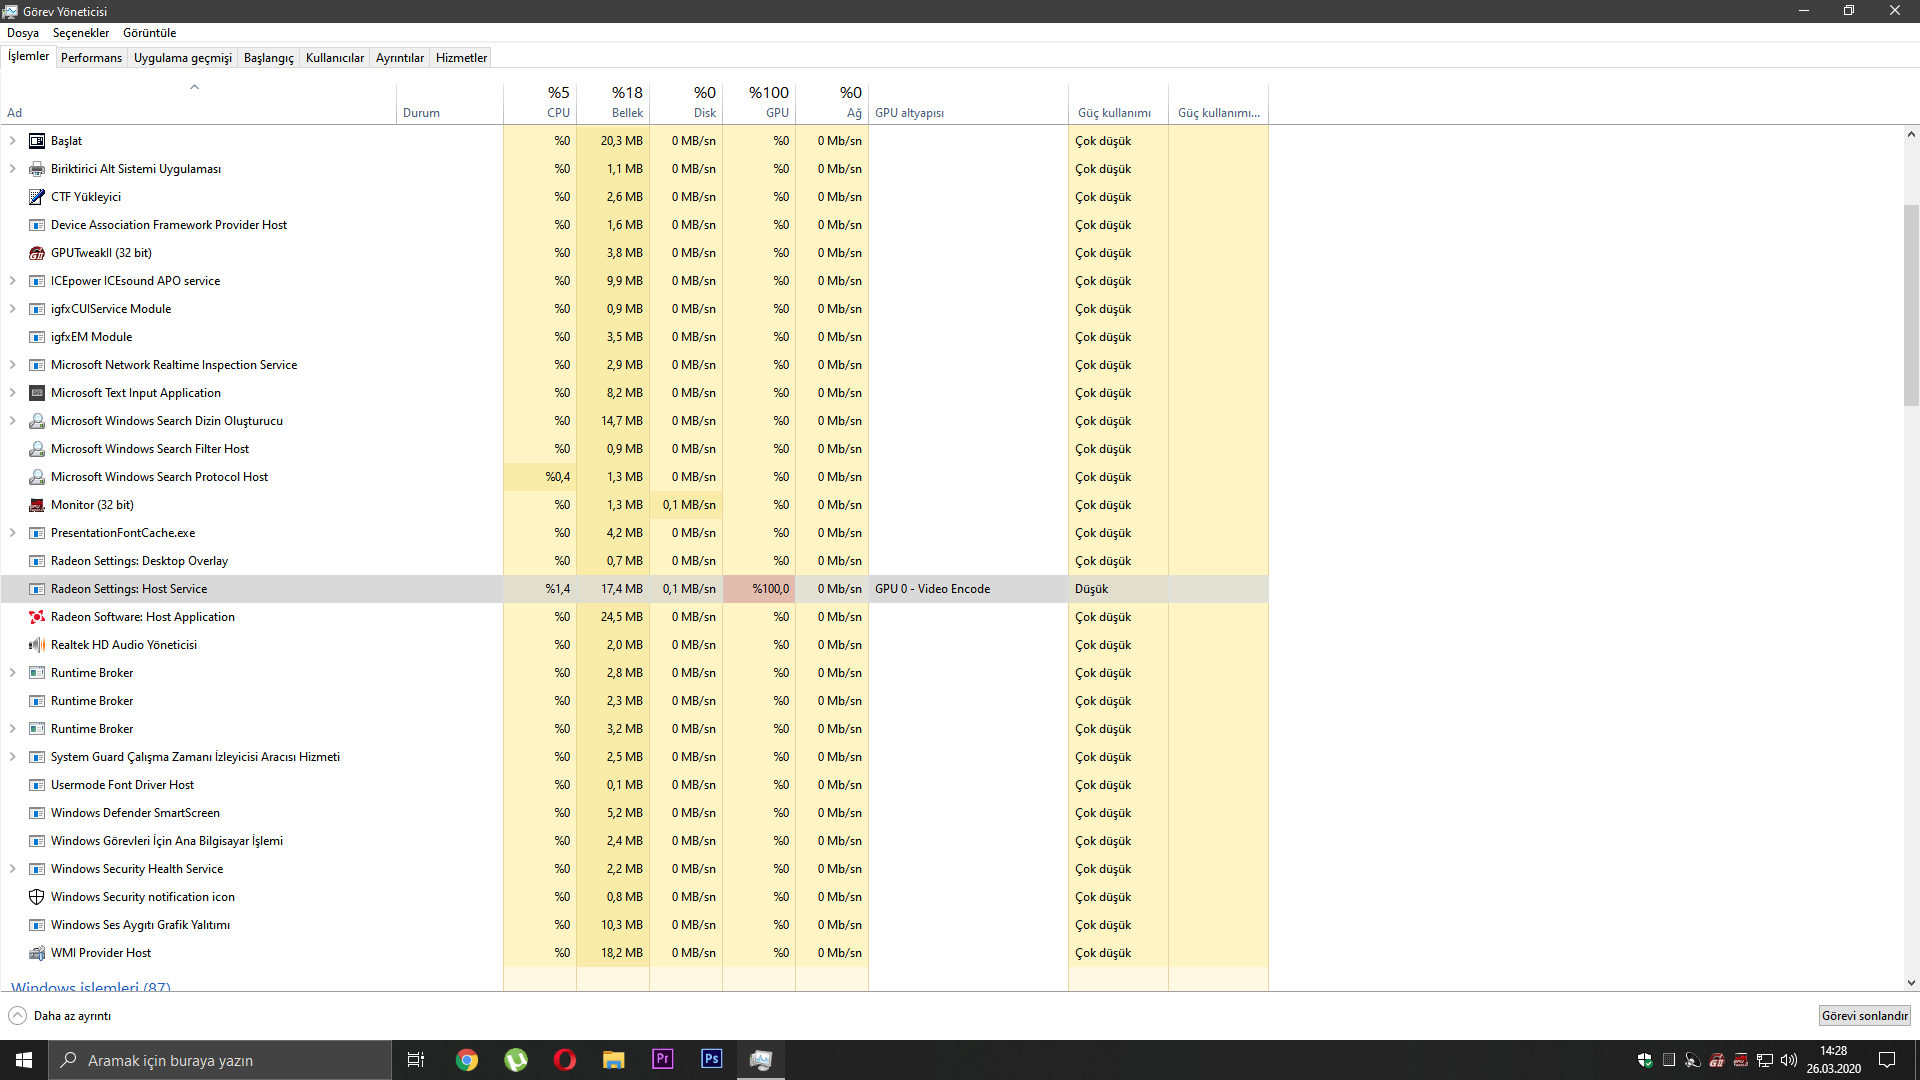Open the Seçenekler menu
The height and width of the screenshot is (1080, 1920).
(80, 33)
